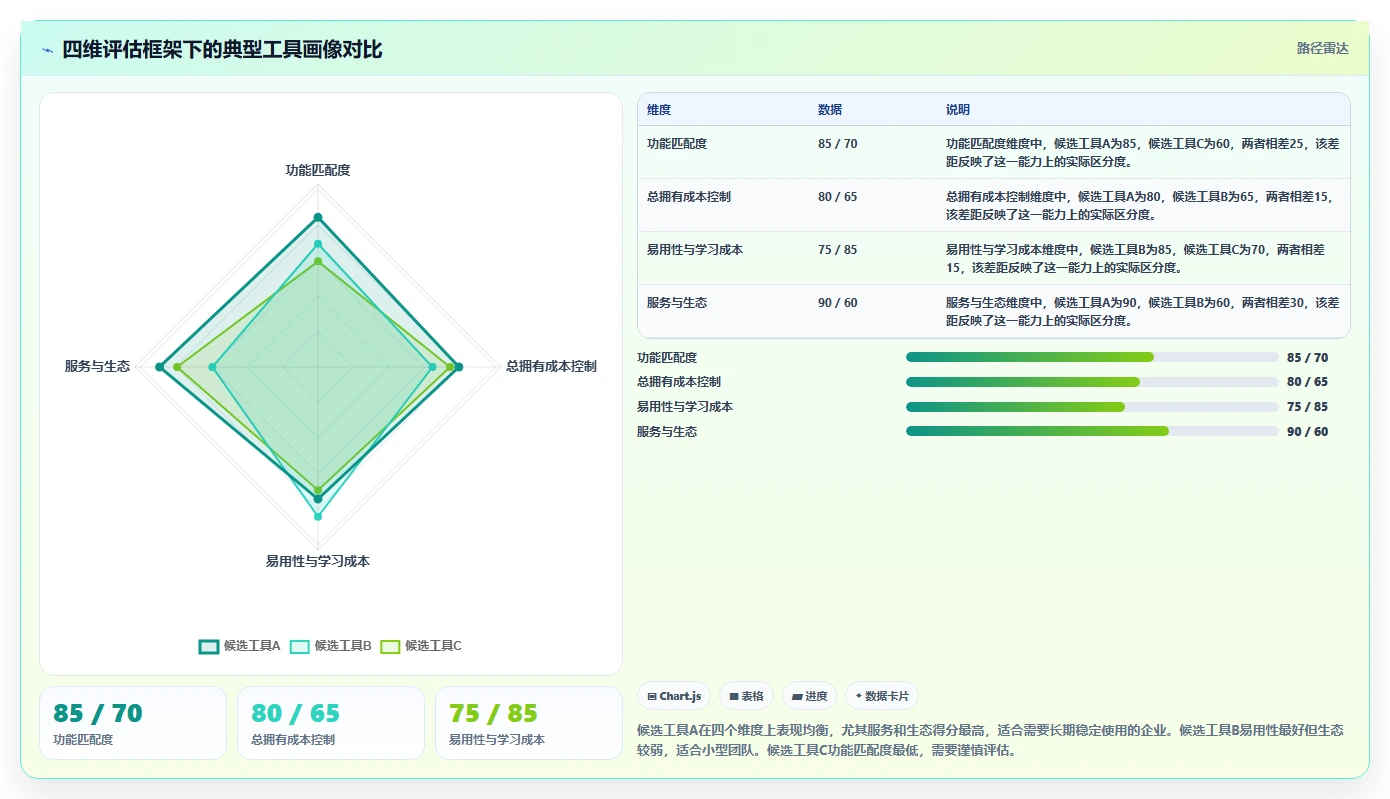The width and height of the screenshot is (1390, 799).
Task: Click the 总拥有成本控制 progress bar
Action: [1092, 382]
